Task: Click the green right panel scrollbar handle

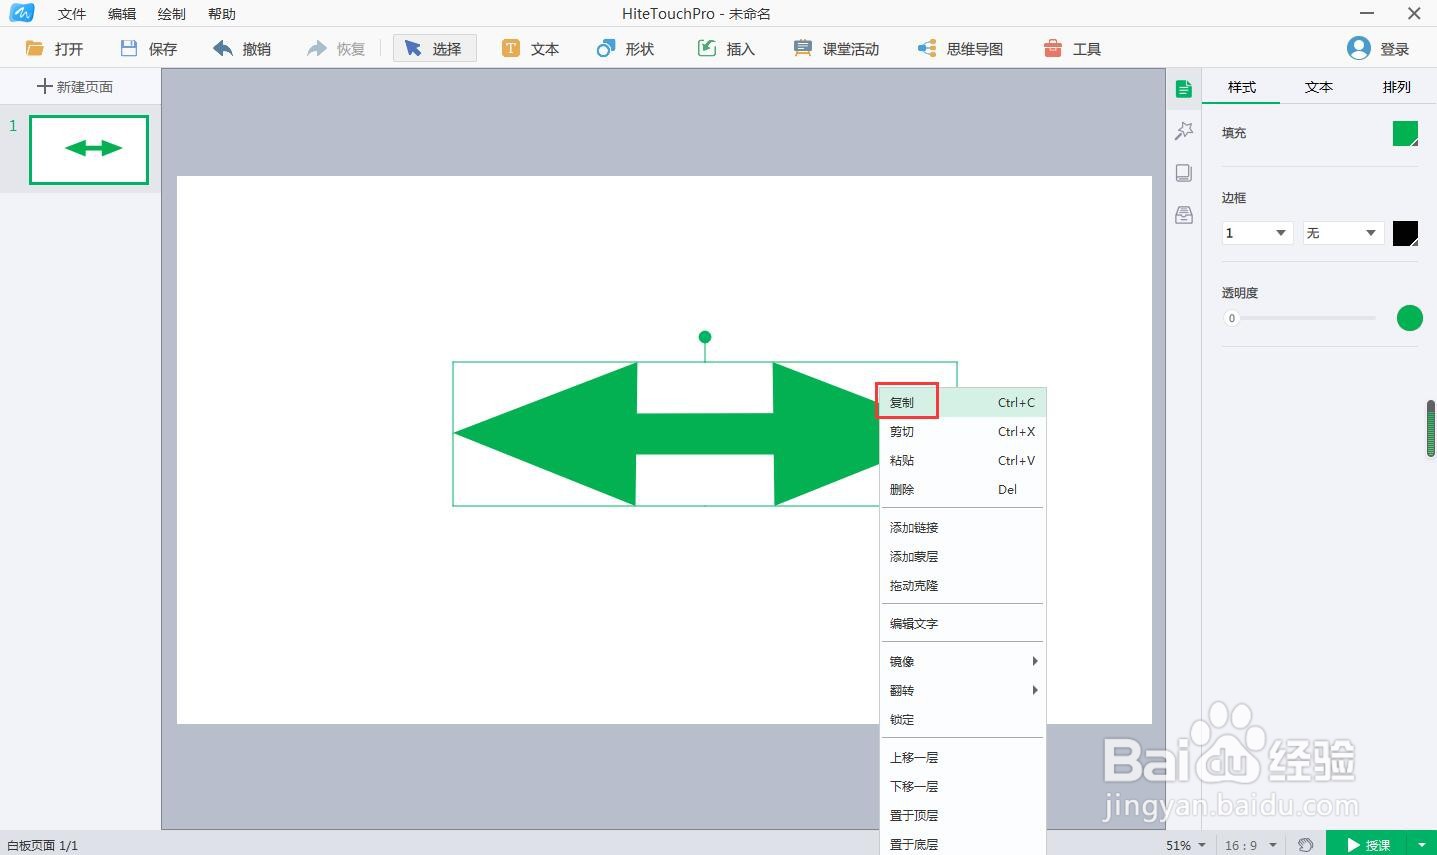Action: (1431, 429)
